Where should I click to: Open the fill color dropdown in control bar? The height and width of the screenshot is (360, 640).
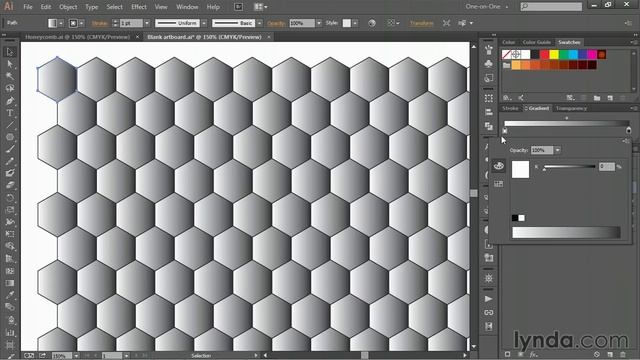(61, 23)
